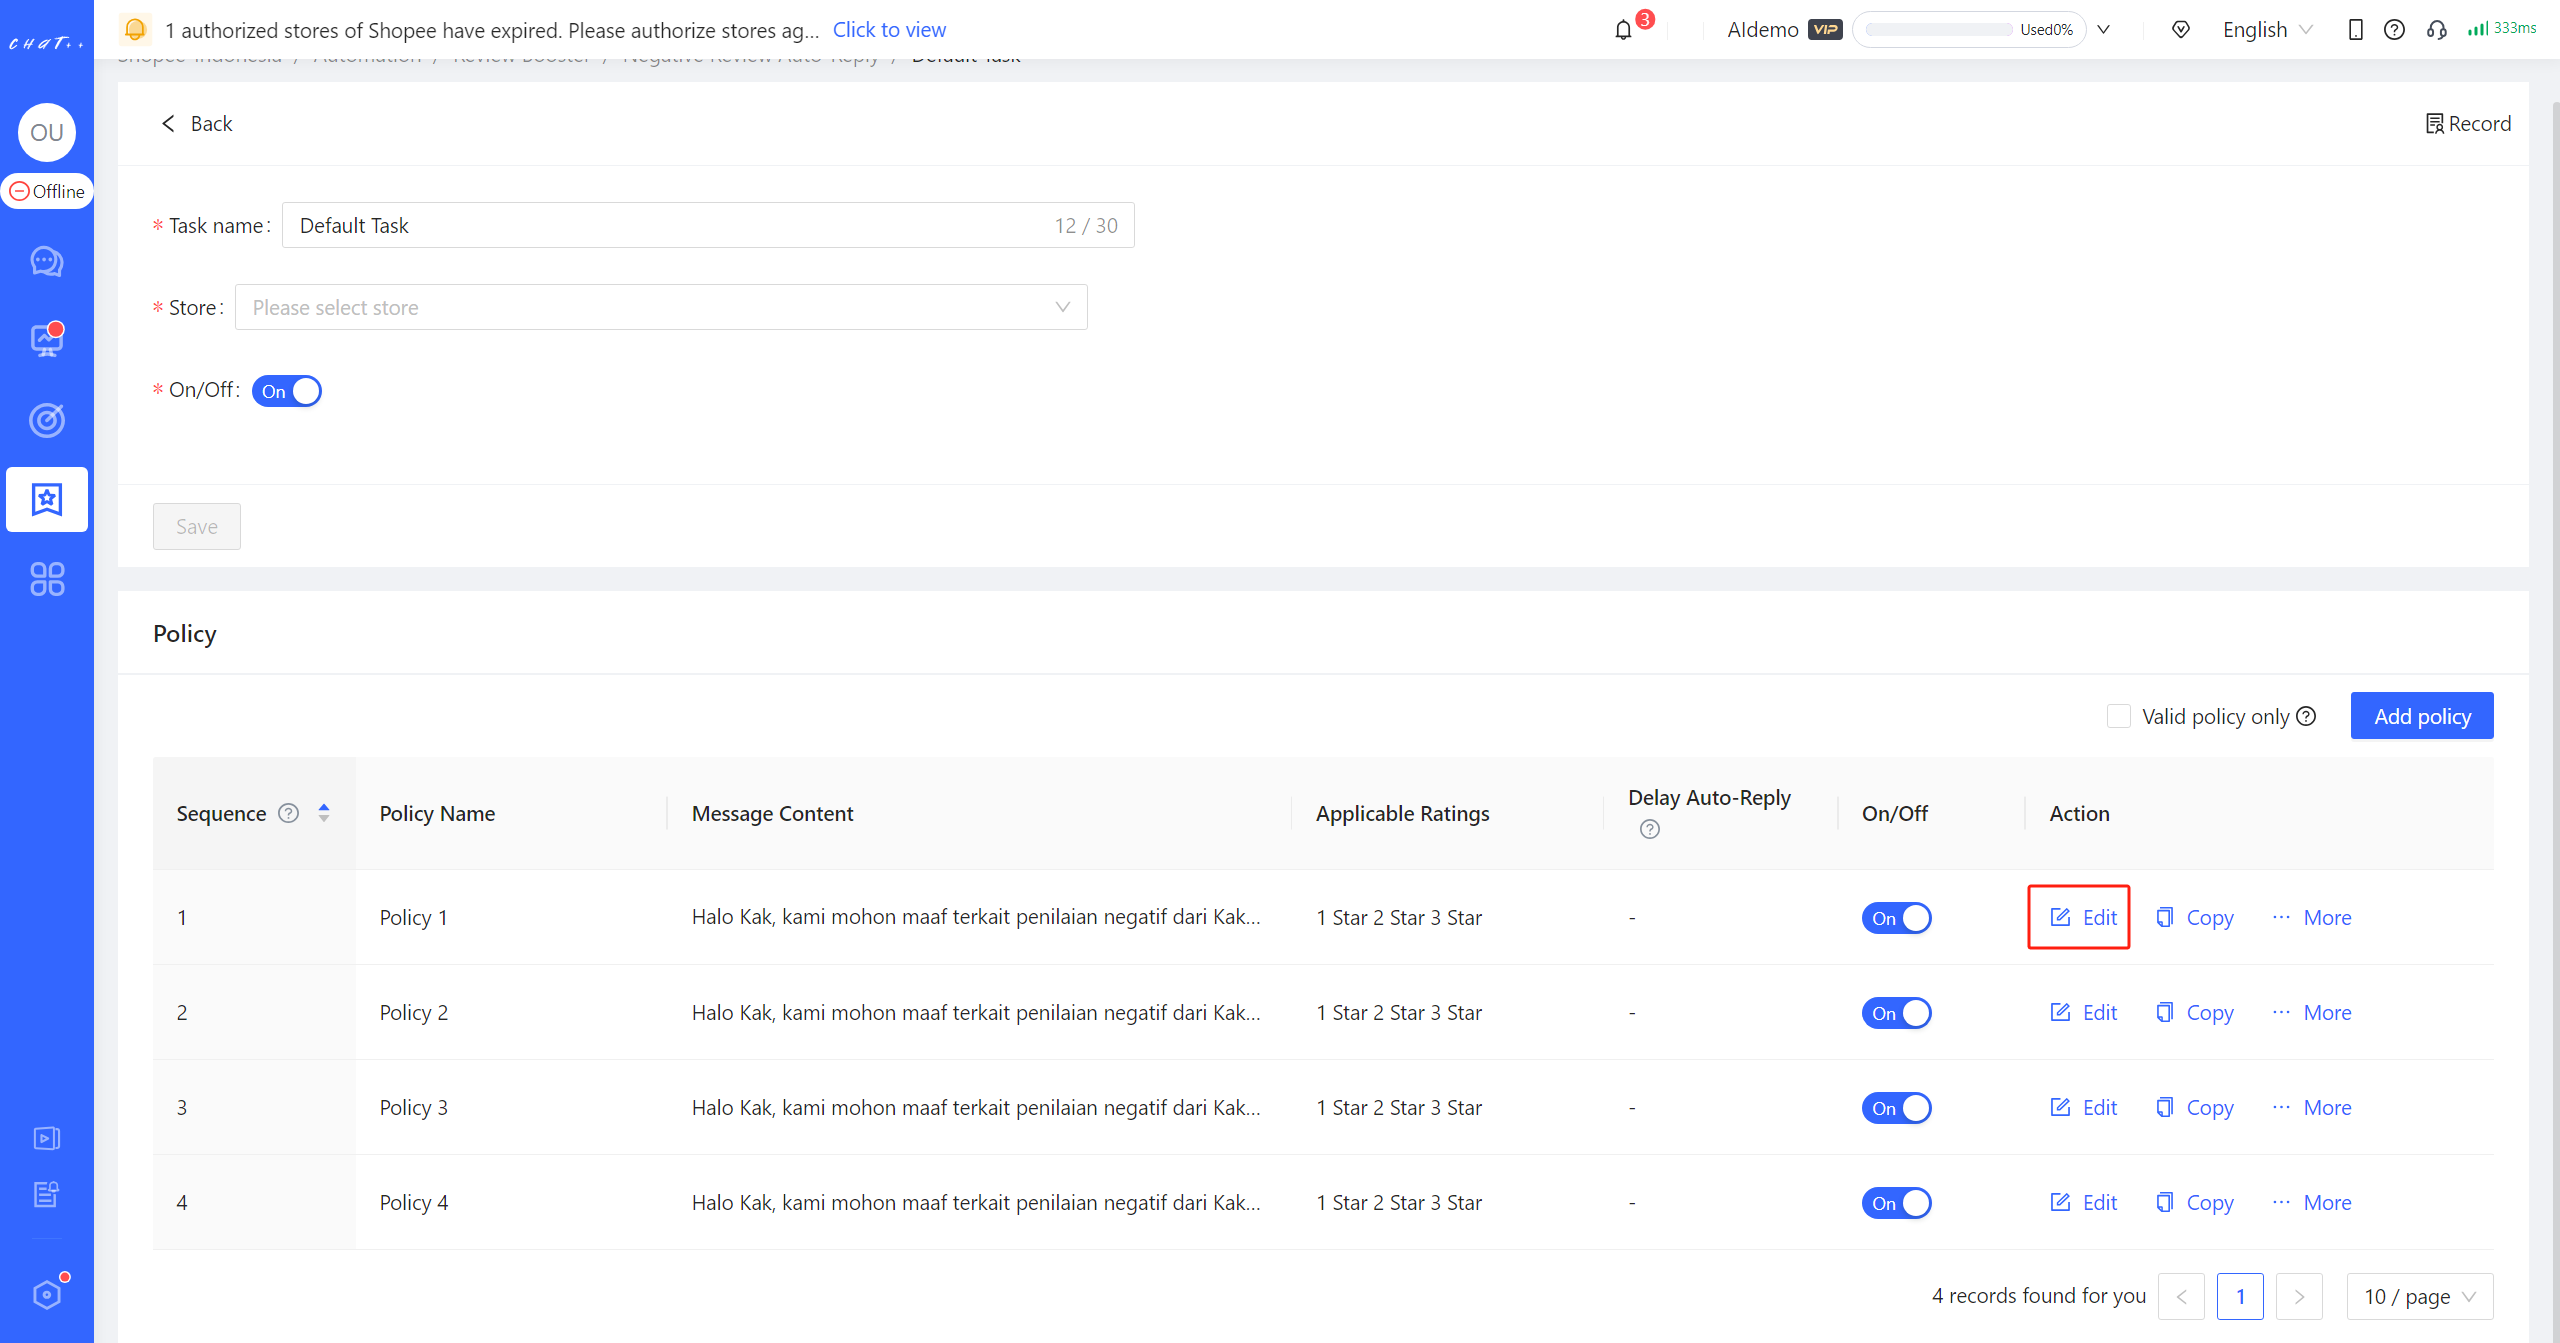Image resolution: width=2560 pixels, height=1343 pixels.
Task: Copy Policy 1
Action: coord(2195,917)
